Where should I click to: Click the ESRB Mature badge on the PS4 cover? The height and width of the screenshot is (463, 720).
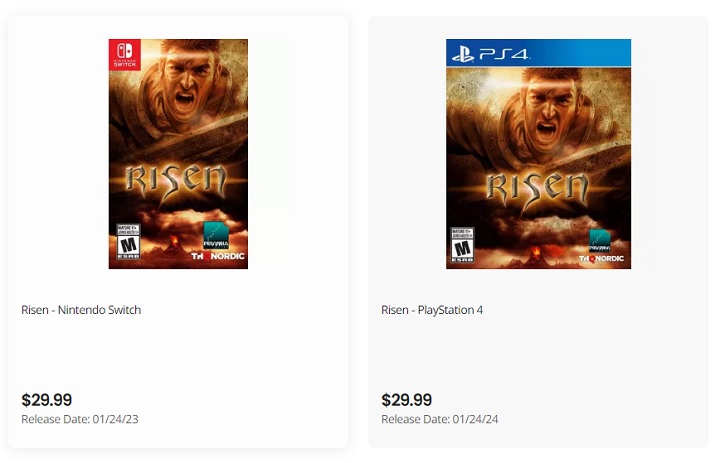click(463, 244)
